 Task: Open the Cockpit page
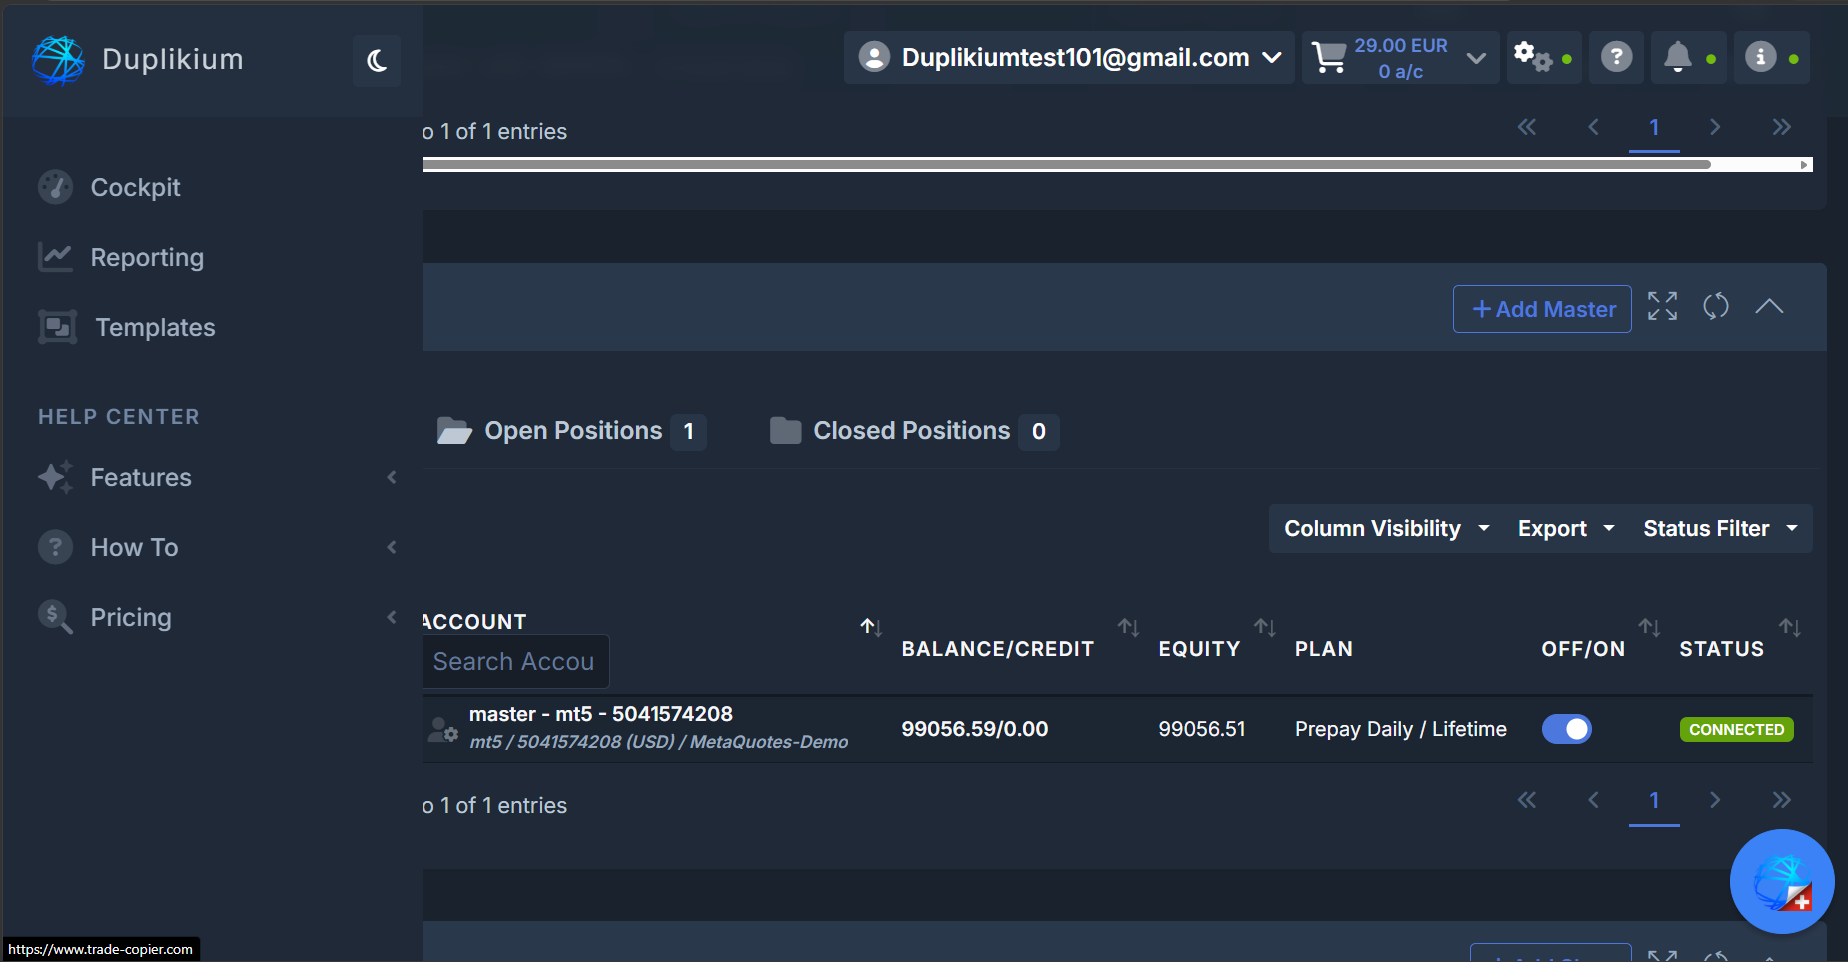135,187
